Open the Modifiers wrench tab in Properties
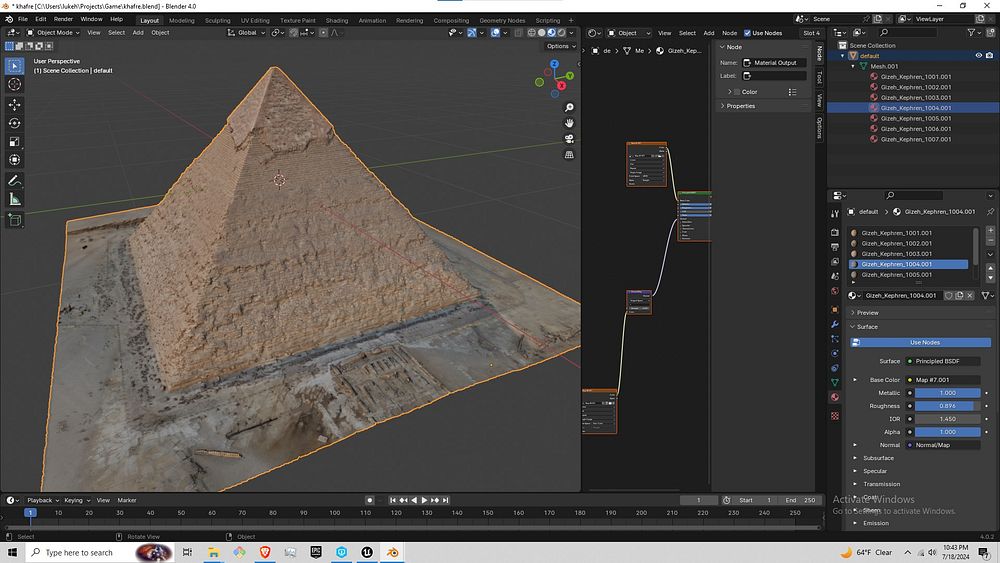Viewport: 1000px width, 563px height. pyautogui.click(x=835, y=324)
